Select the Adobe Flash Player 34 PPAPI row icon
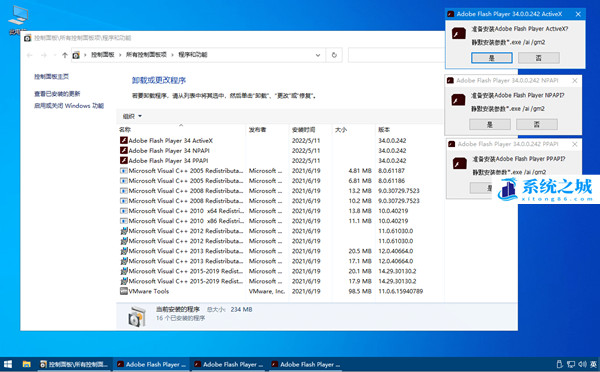Viewport: 600px width, 372px height. (x=124, y=160)
